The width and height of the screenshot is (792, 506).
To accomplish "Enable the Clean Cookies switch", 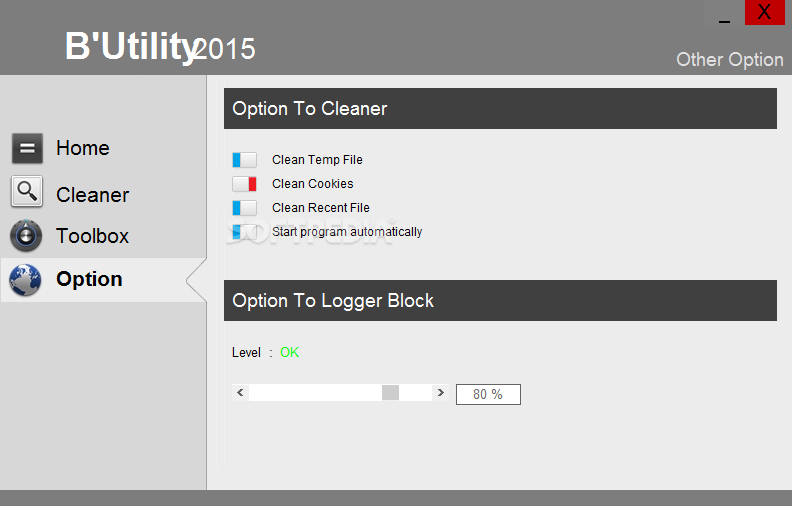I will pos(244,184).
